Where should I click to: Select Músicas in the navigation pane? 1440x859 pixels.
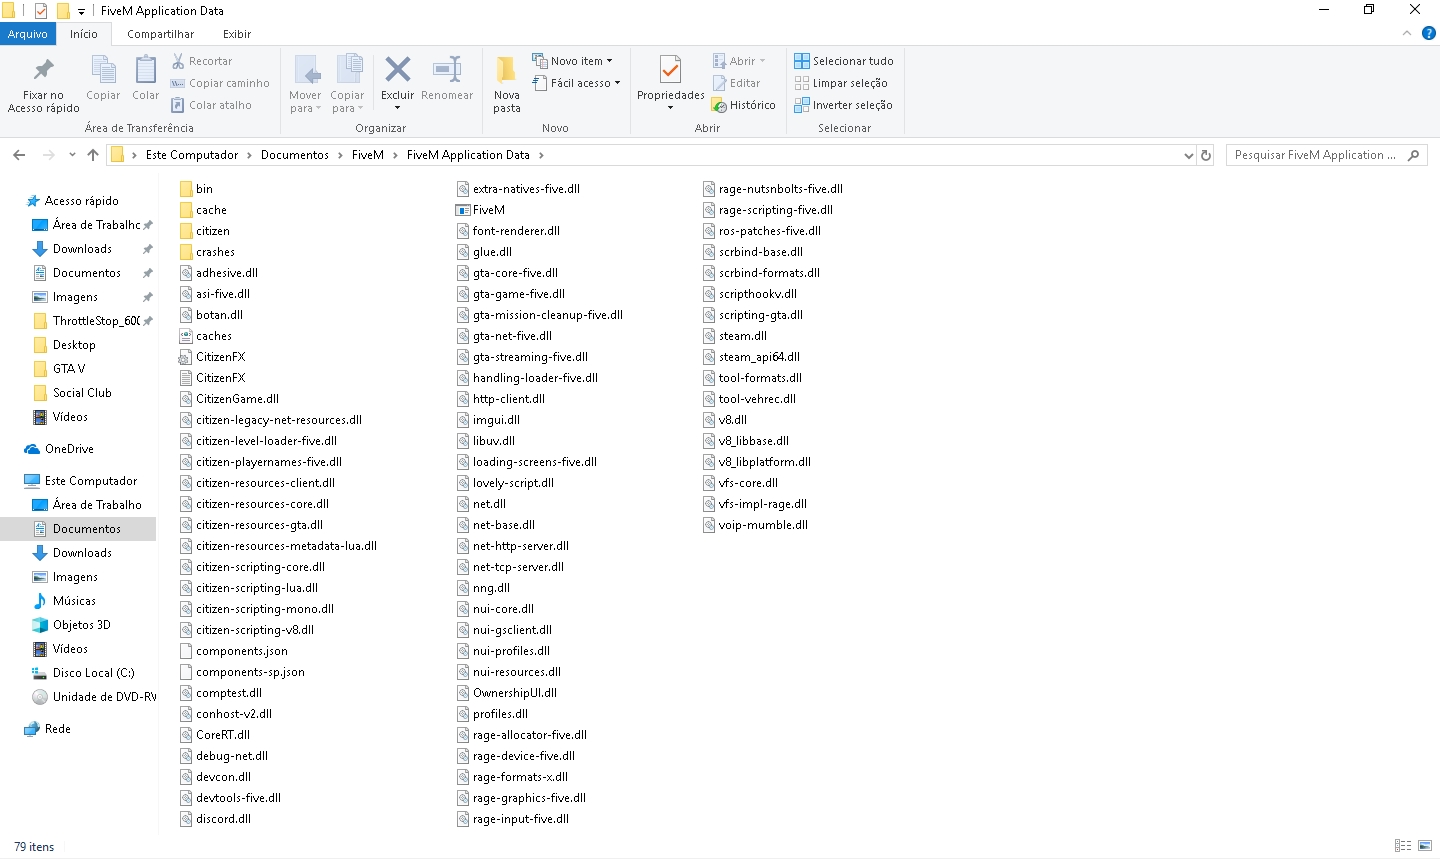[74, 601]
